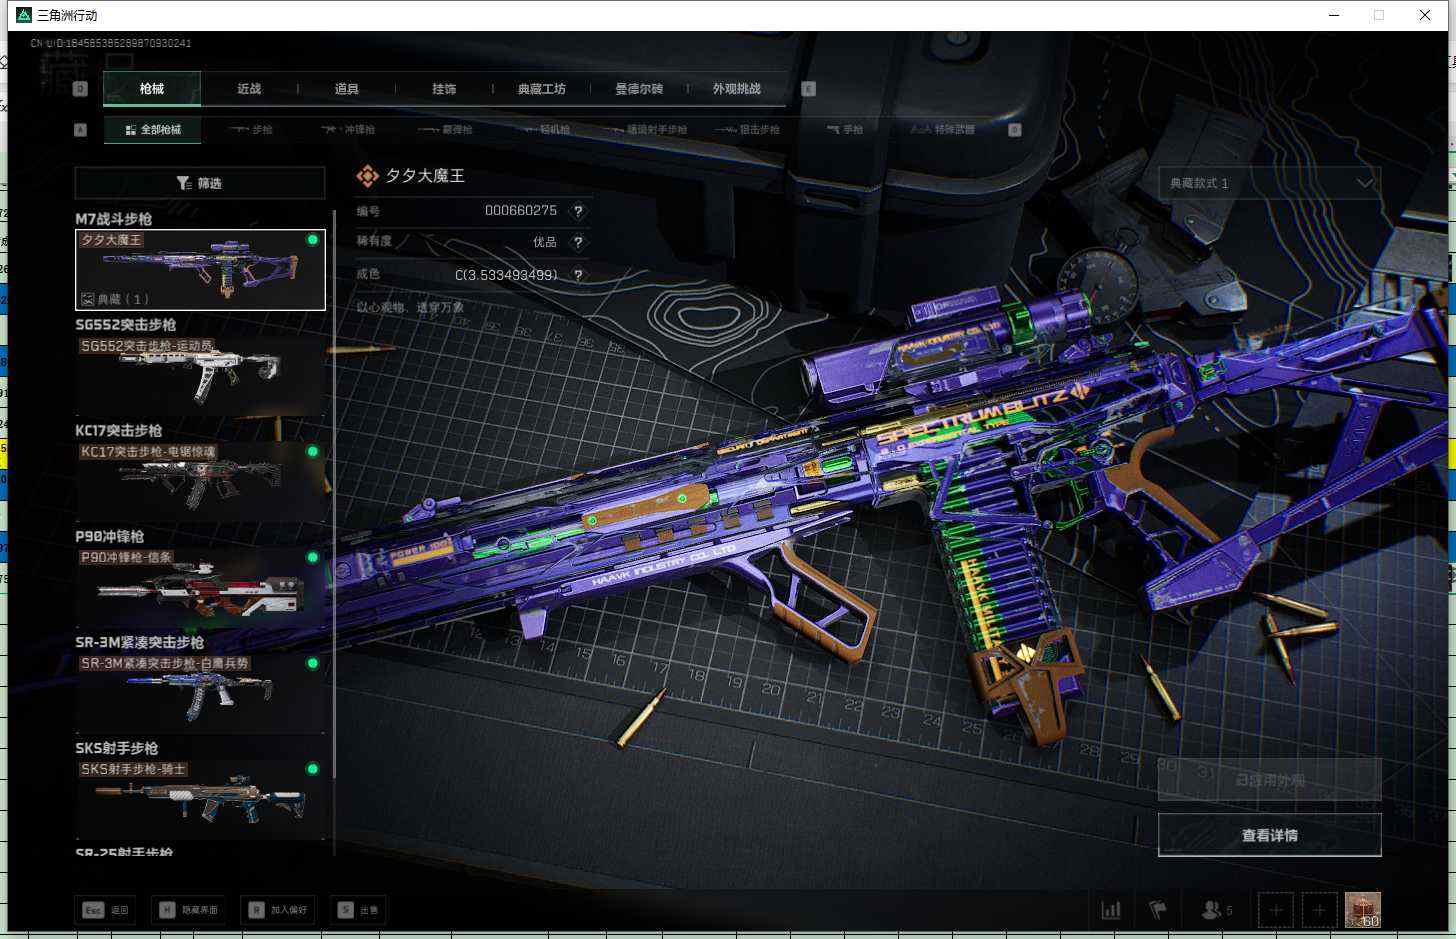Filter weapons by 冲锋枪 category
Viewport: 1456px width, 939px height.
[x=348, y=130]
